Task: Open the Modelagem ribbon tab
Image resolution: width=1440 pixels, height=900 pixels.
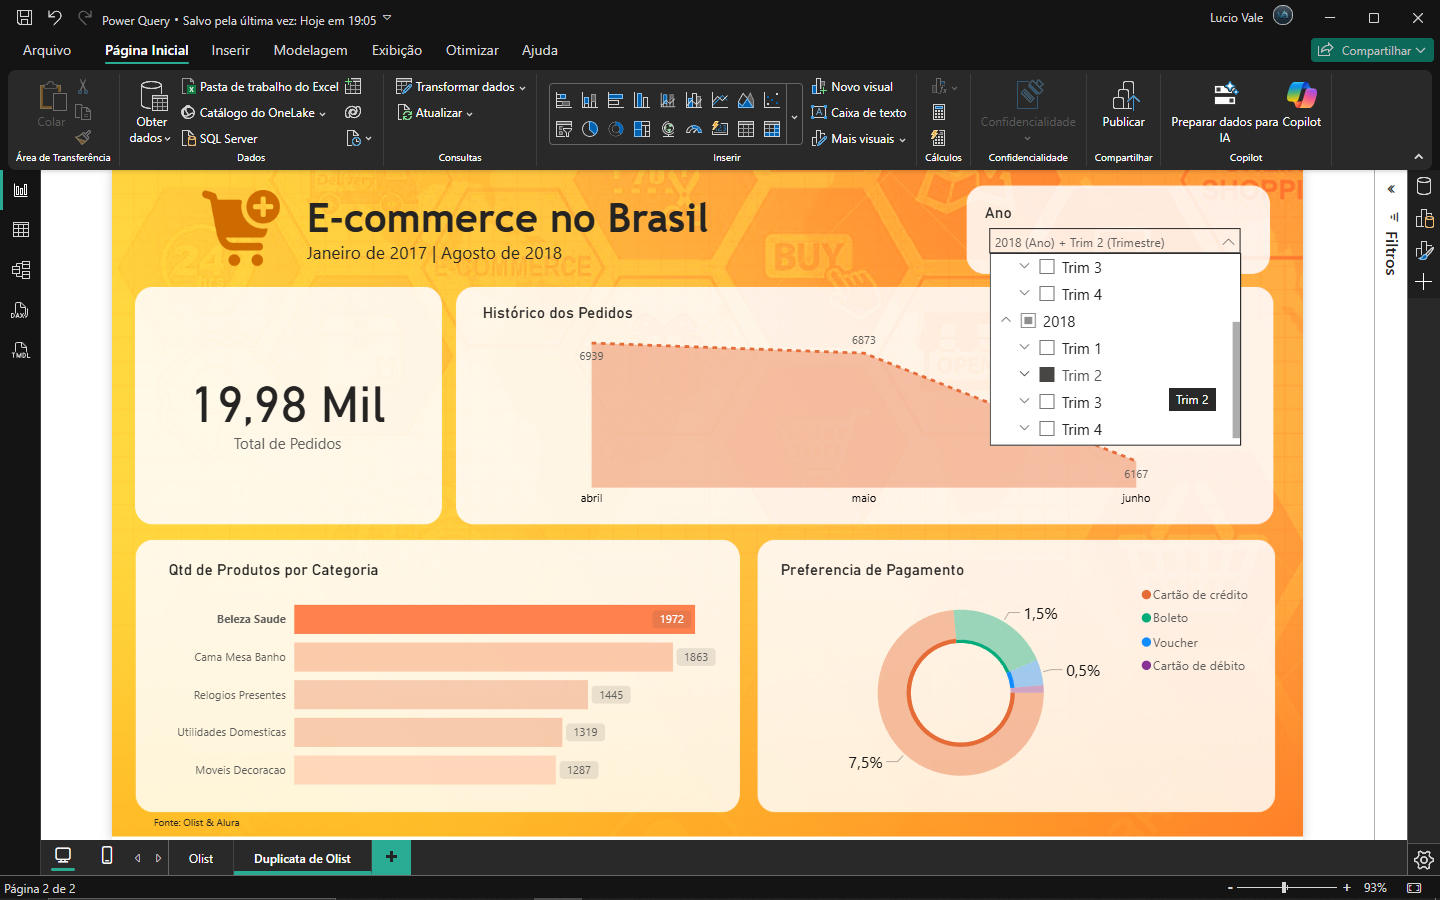Action: 311,50
